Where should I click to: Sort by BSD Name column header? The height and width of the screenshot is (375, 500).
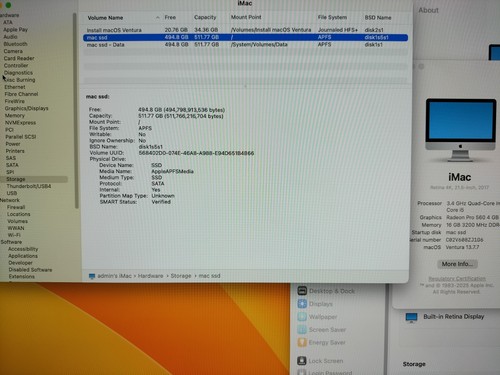coord(378,17)
